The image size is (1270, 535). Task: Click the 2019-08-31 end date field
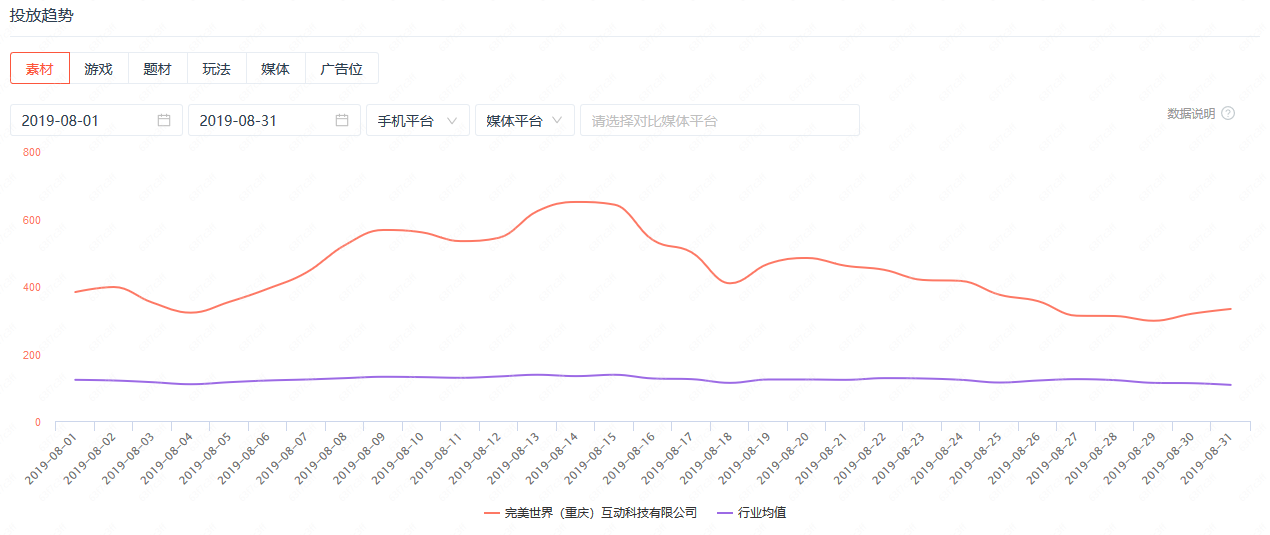point(274,120)
